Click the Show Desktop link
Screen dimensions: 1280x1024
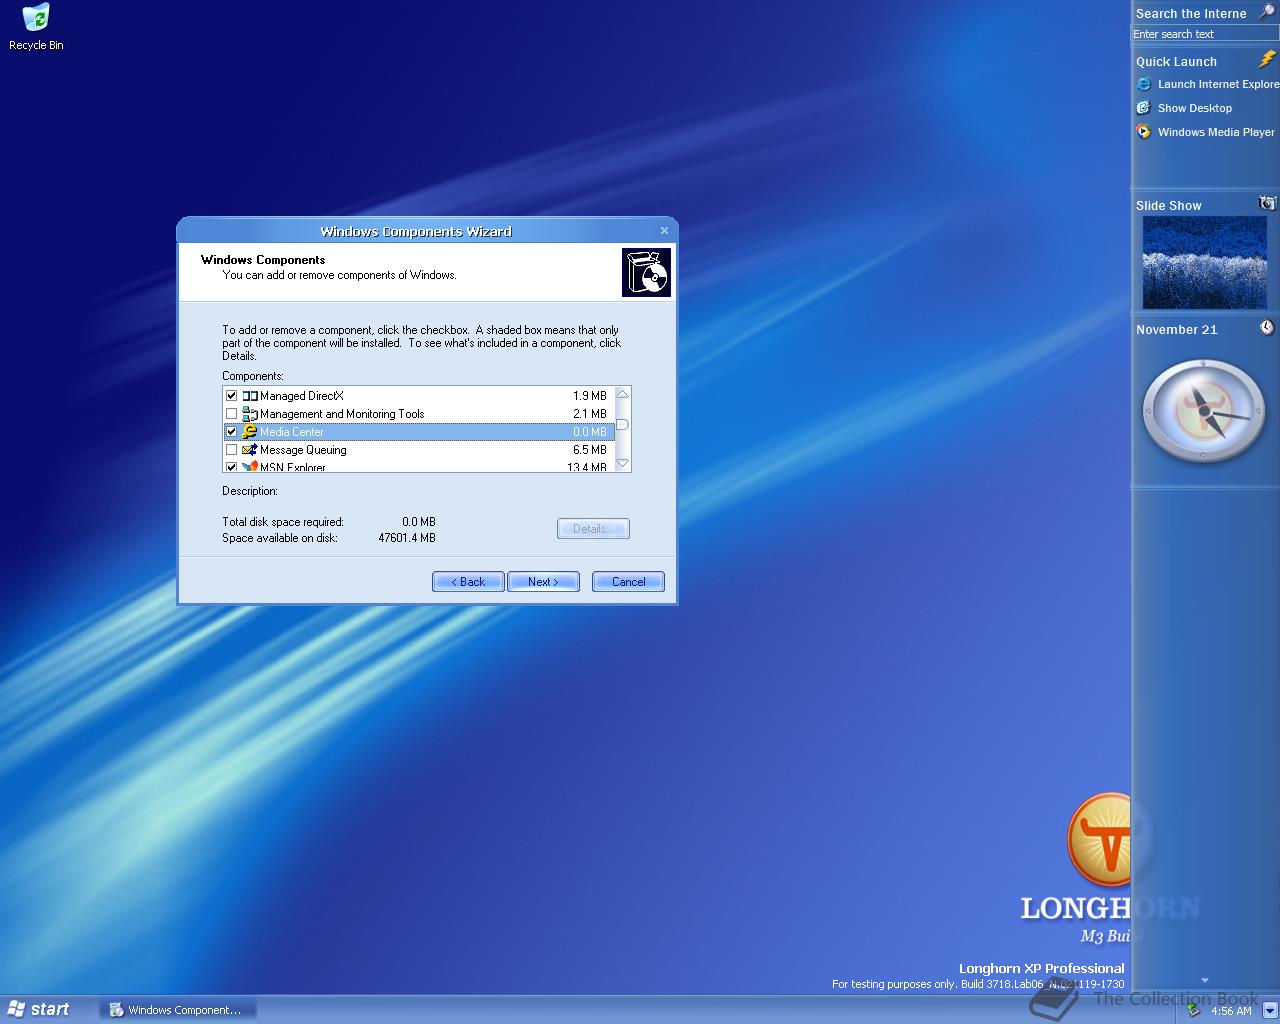tap(1195, 108)
